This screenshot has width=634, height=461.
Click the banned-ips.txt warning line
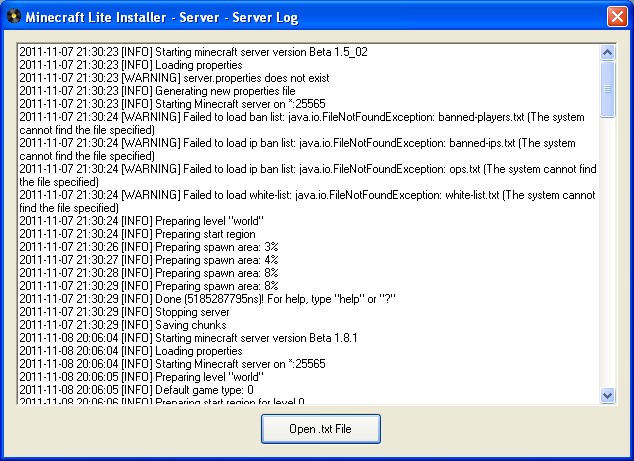297,149
